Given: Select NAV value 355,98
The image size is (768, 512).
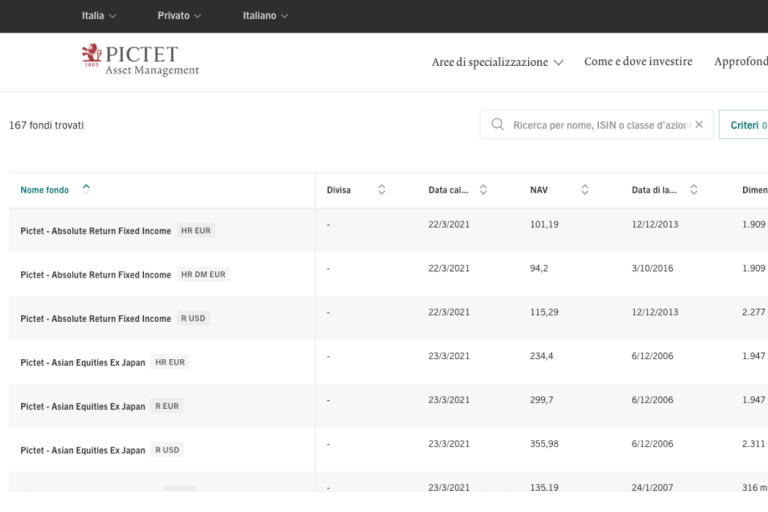Looking at the screenshot, I should tap(544, 444).
